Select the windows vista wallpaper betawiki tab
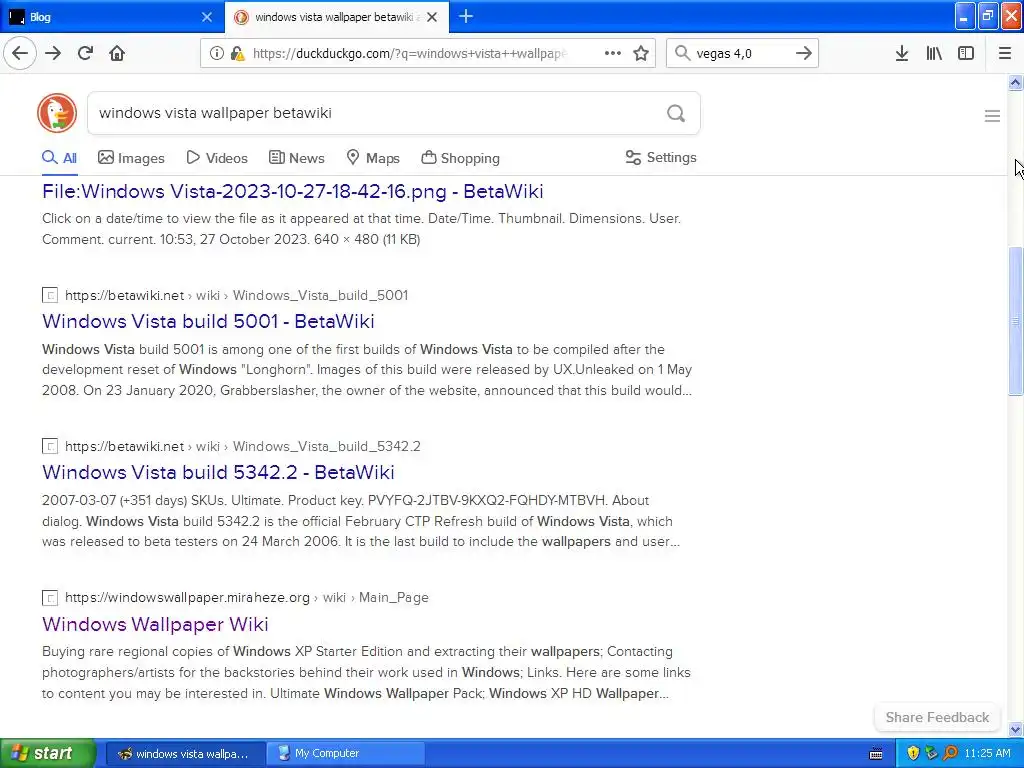 [x=336, y=17]
